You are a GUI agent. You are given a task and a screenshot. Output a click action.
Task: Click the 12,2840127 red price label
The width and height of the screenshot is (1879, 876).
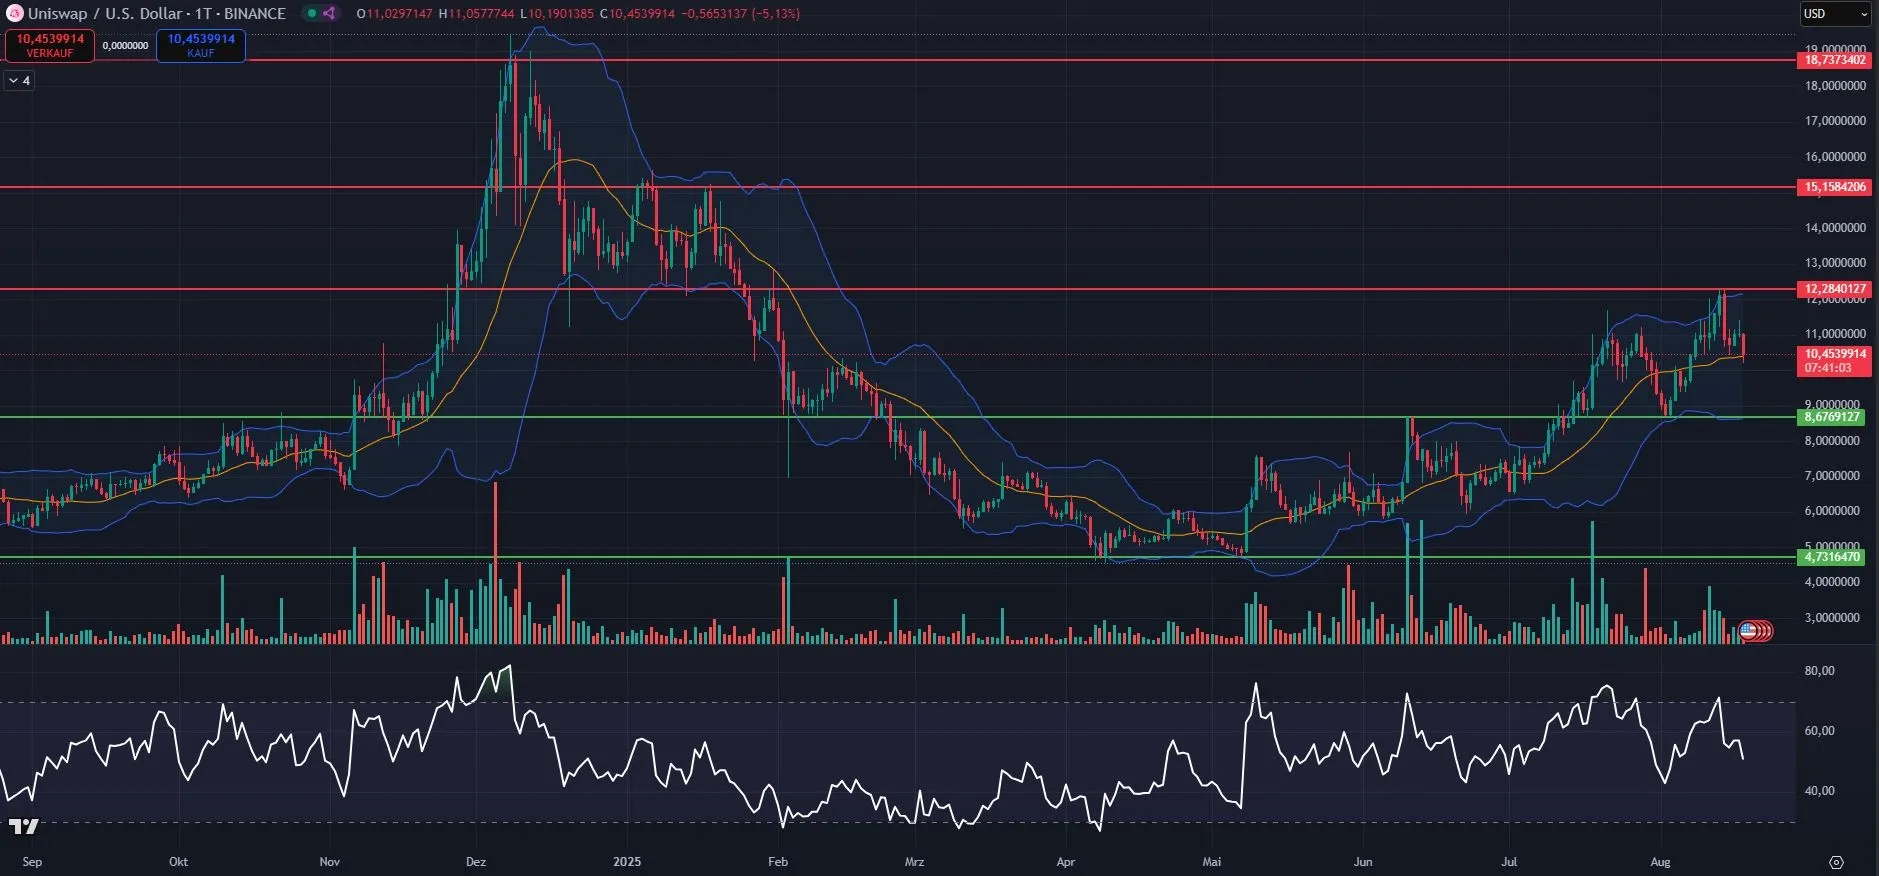tap(1835, 289)
